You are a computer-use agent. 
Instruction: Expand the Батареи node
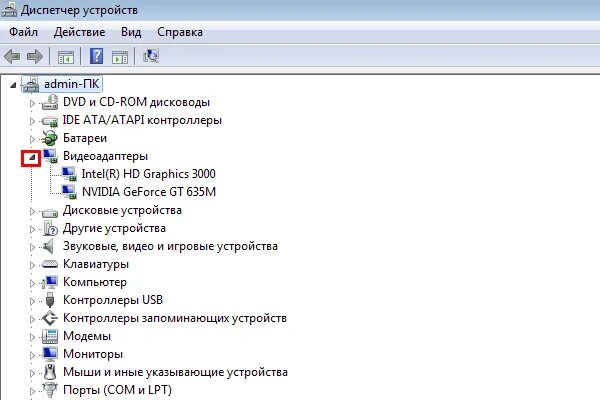click(x=32, y=139)
